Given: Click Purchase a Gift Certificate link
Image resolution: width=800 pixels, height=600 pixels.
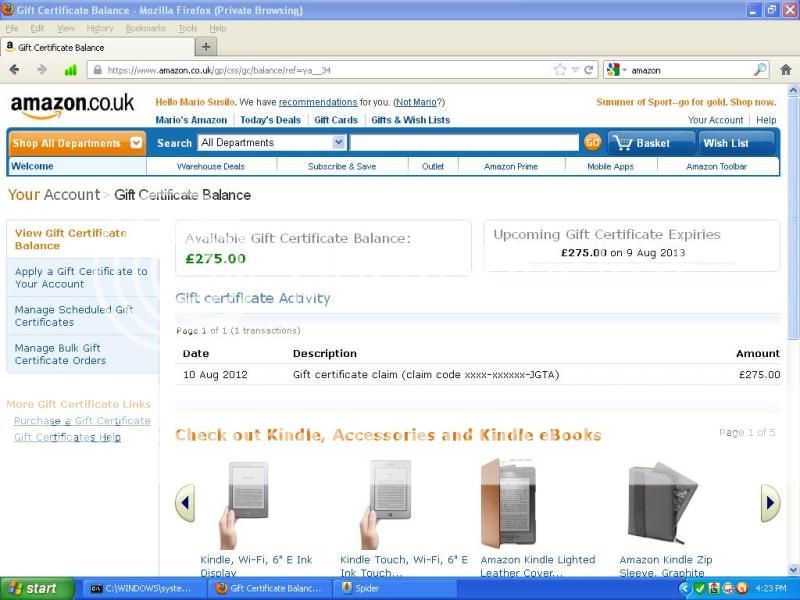Looking at the screenshot, I should (x=82, y=420).
